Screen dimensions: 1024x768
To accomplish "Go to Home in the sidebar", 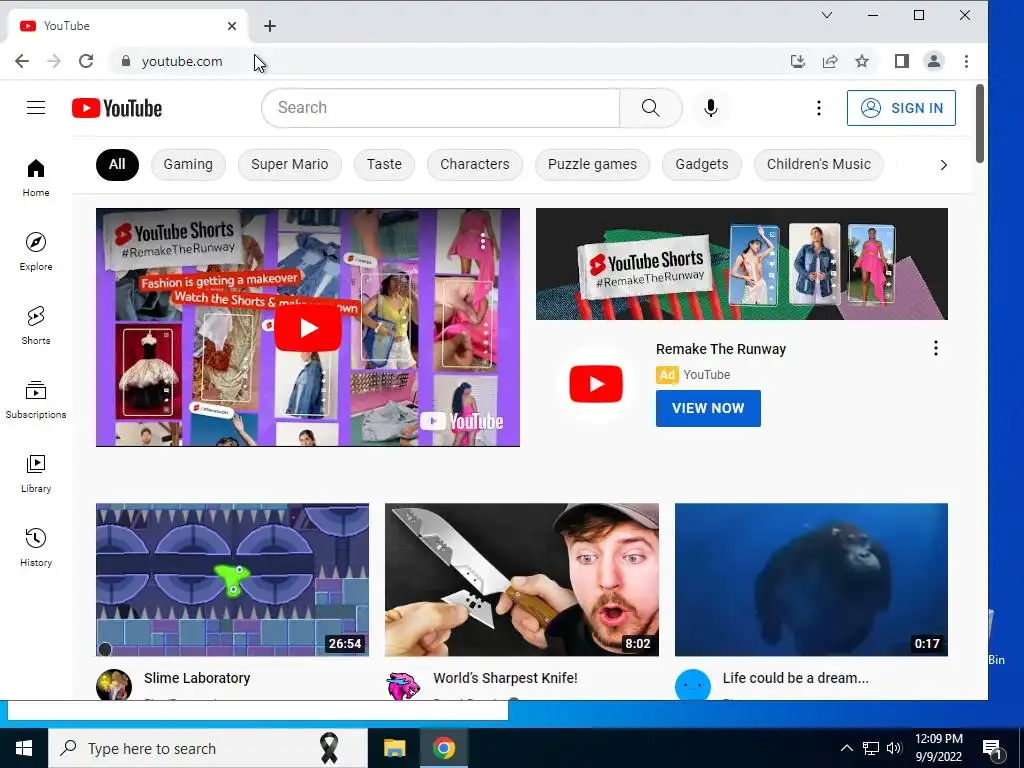I will 36,178.
